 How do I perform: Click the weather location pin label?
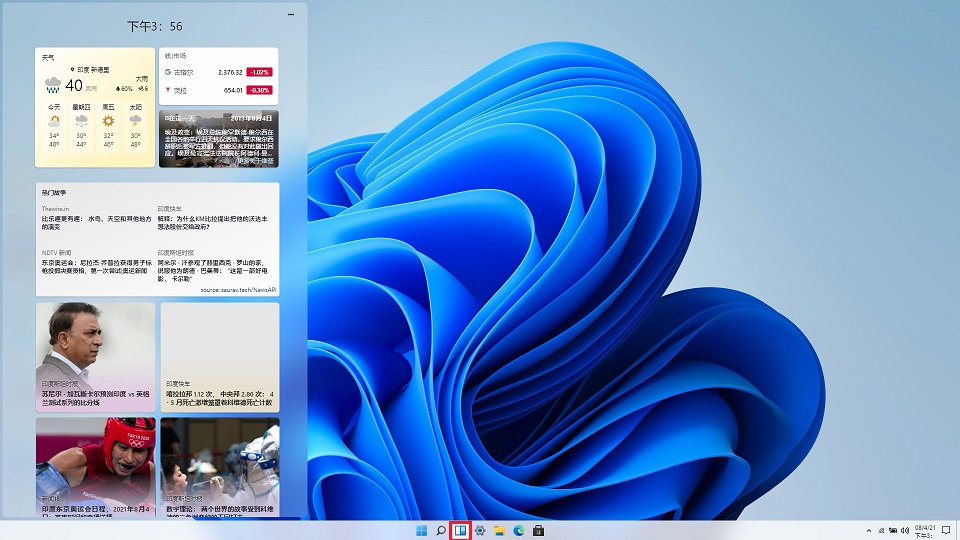90,70
